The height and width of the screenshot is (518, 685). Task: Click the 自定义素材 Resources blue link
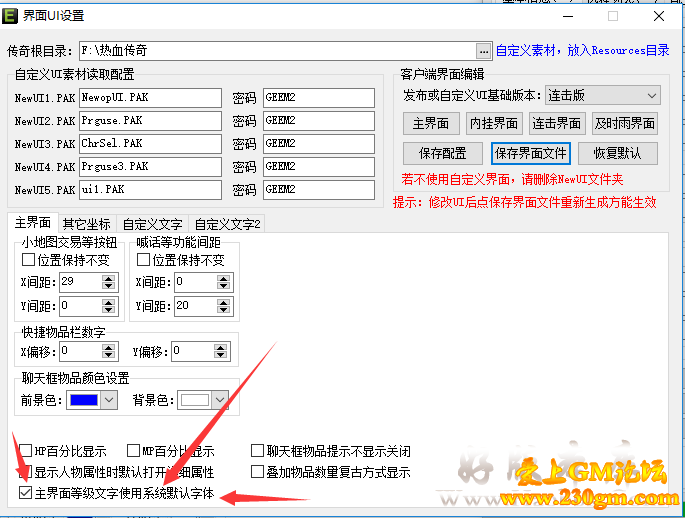[582, 50]
